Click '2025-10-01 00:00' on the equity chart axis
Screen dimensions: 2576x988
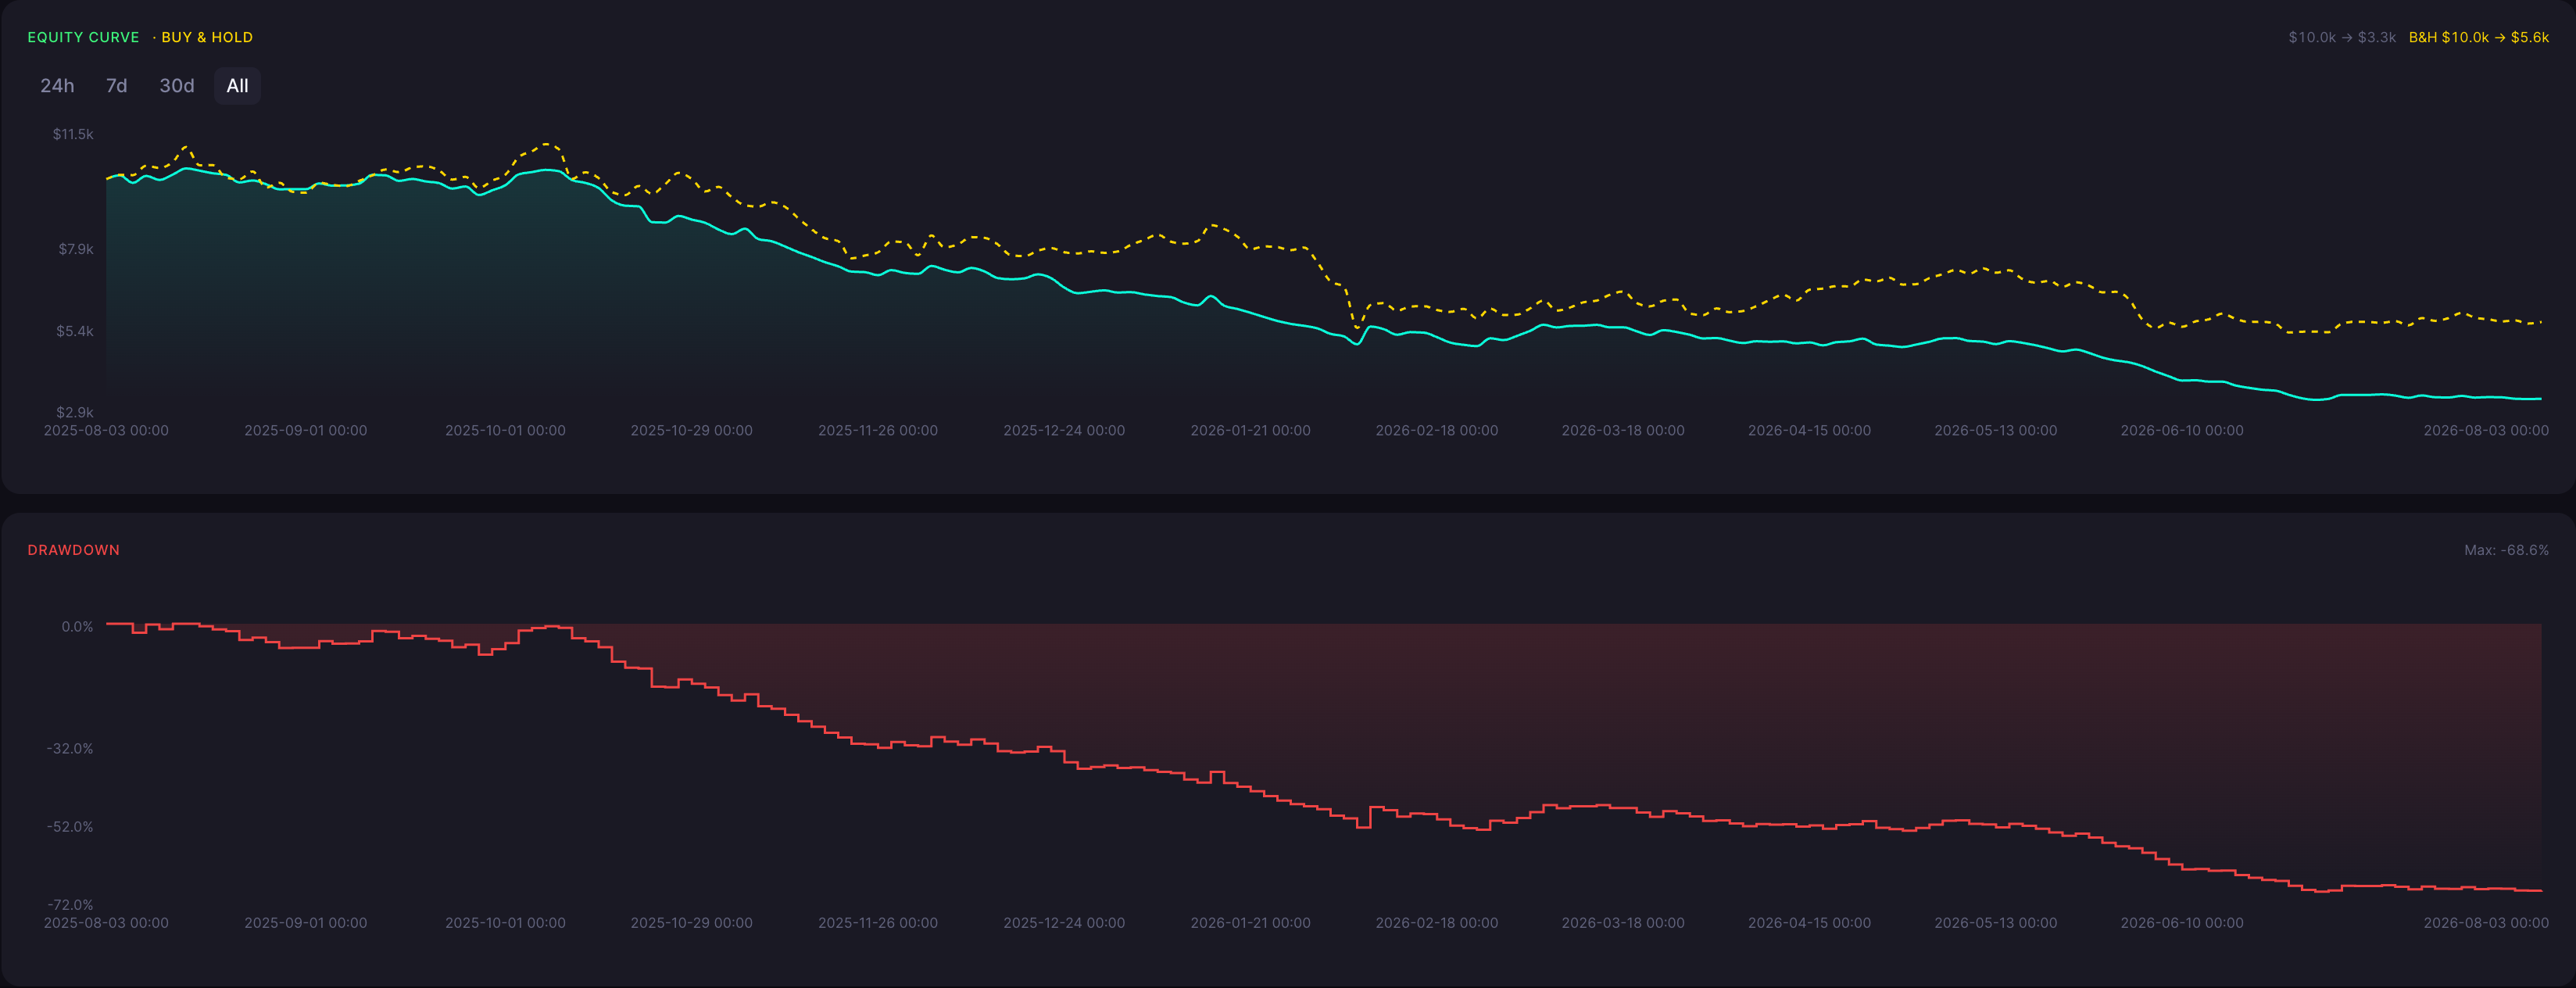tap(505, 431)
